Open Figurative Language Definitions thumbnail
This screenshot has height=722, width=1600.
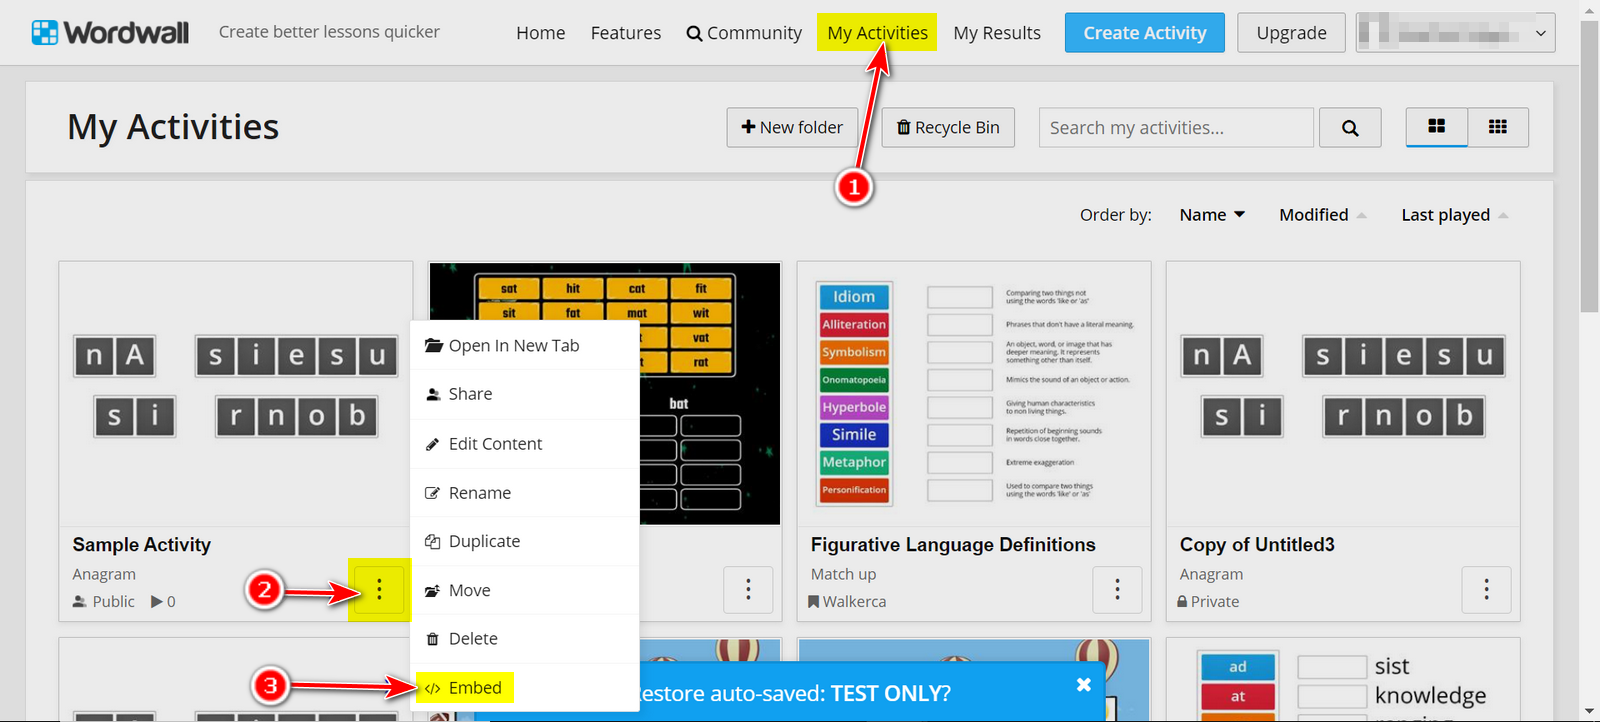[x=974, y=394]
